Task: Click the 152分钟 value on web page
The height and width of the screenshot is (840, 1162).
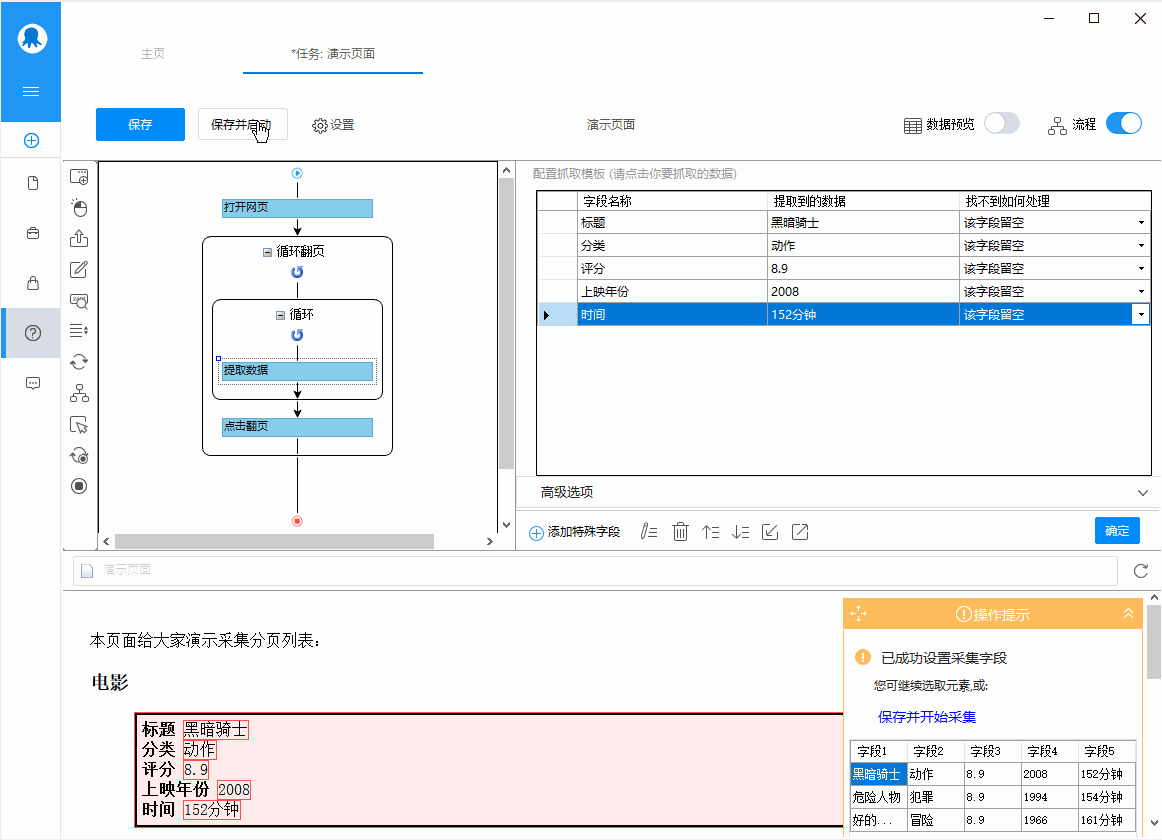Action: point(211,810)
